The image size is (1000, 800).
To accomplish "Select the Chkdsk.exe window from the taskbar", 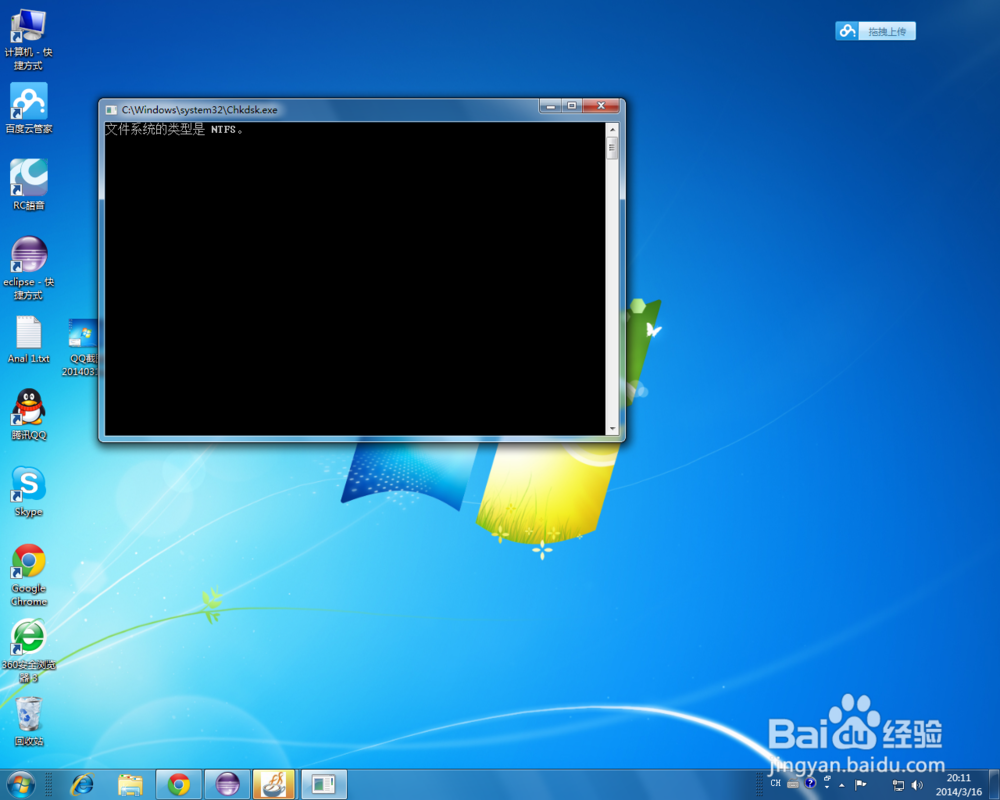I will click(322, 784).
